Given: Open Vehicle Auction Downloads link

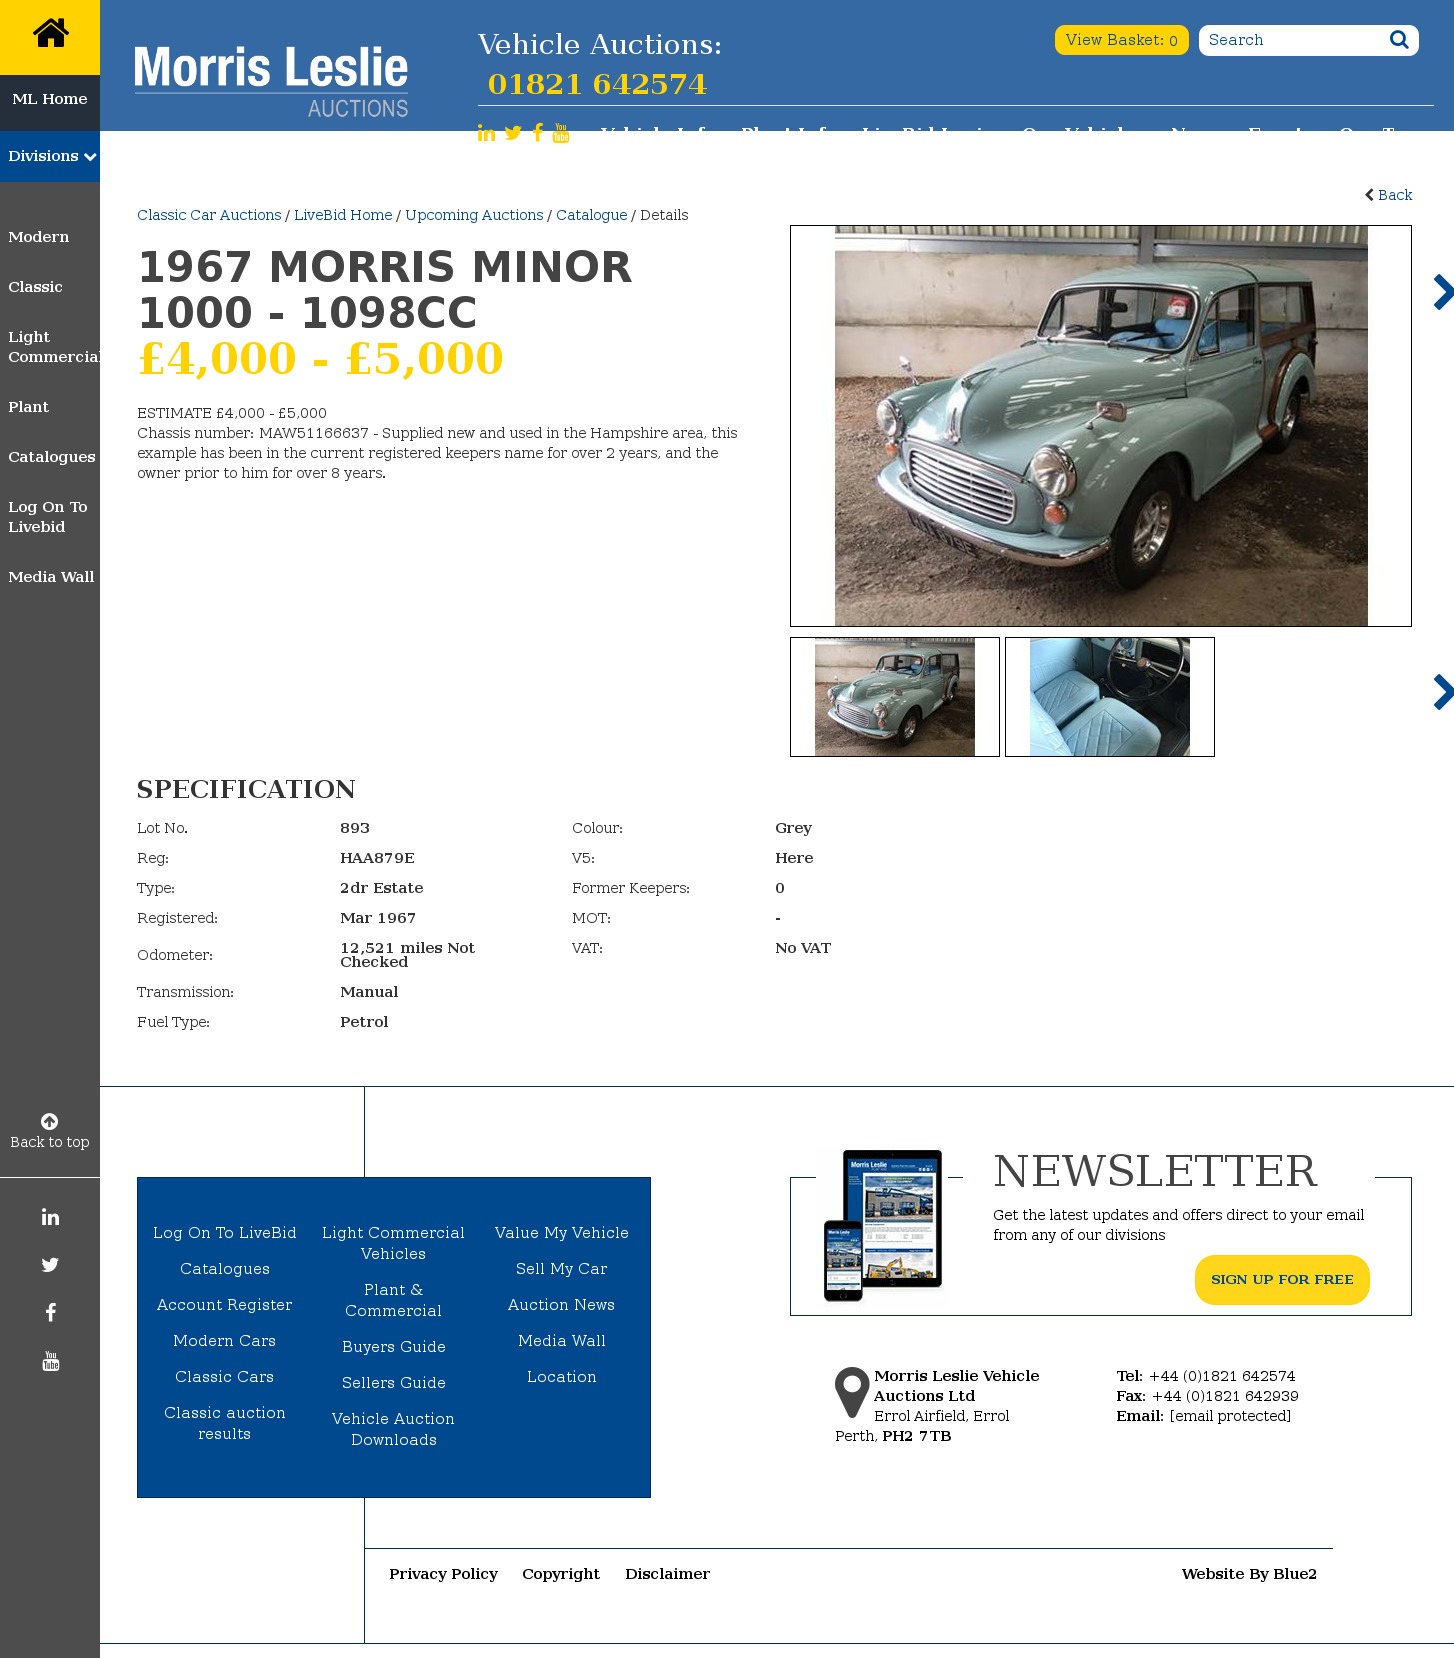Looking at the screenshot, I should (x=394, y=1429).
